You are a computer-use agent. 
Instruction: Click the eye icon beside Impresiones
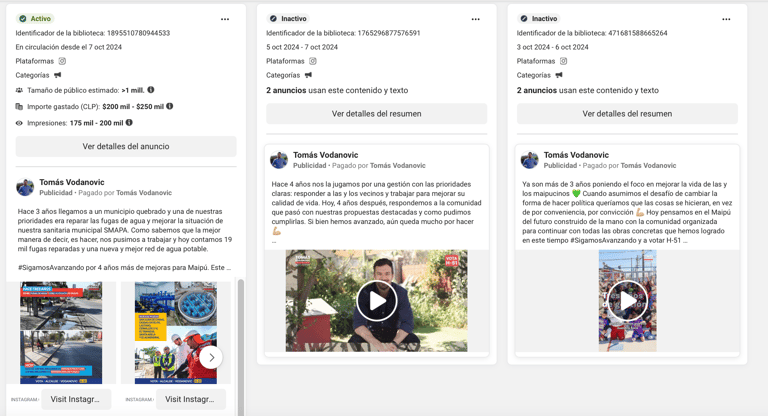(19, 123)
